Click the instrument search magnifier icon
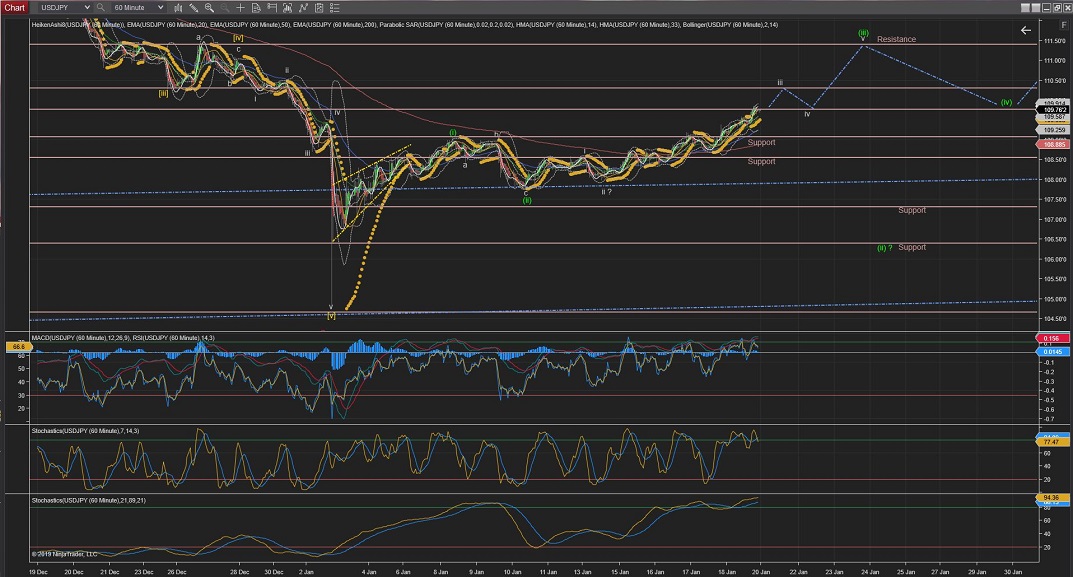The width and height of the screenshot is (1073, 577). [100, 7]
